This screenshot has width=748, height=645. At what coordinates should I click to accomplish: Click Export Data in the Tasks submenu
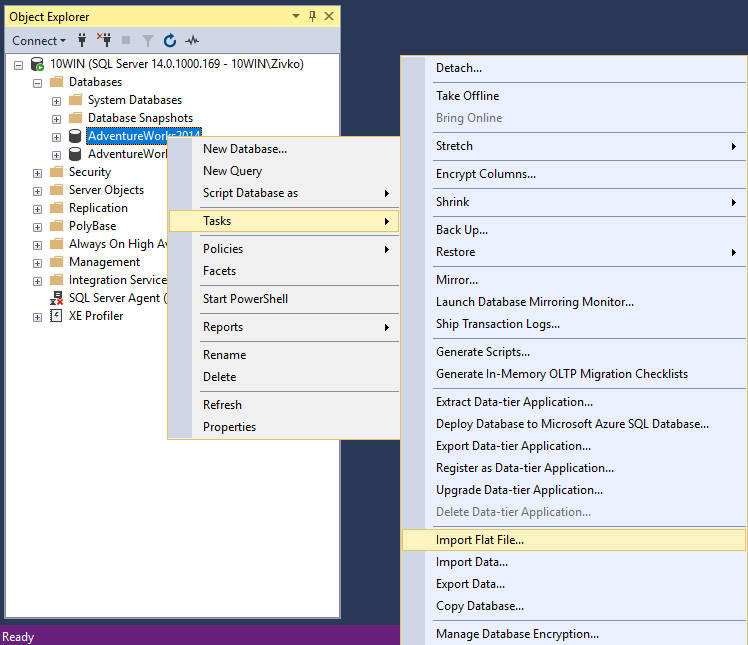pos(470,584)
